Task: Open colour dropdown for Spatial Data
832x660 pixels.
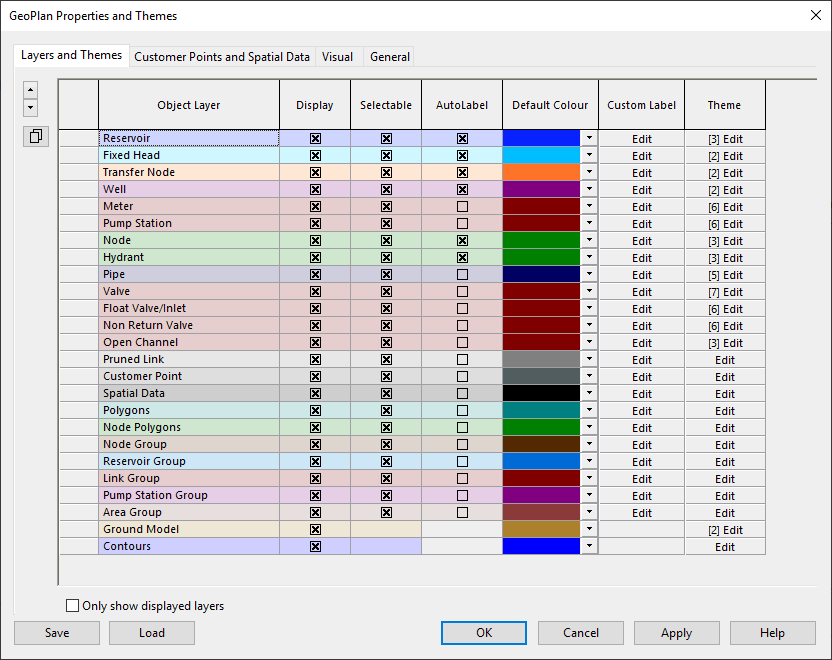Action: (x=589, y=393)
